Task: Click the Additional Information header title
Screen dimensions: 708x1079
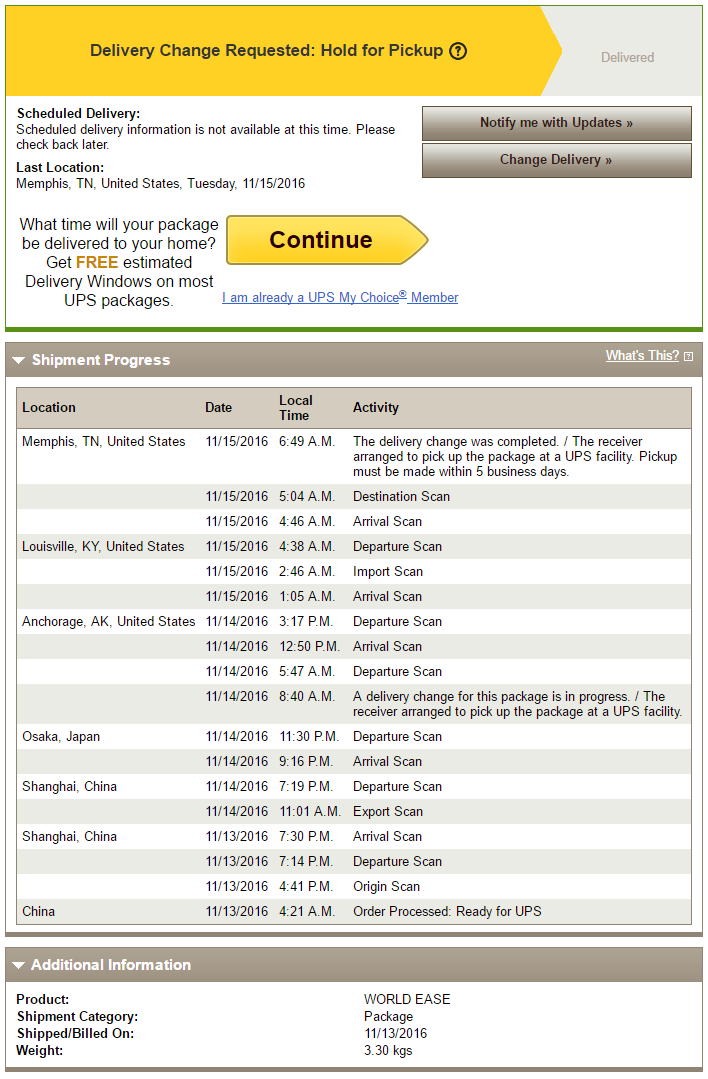Action: click(111, 965)
